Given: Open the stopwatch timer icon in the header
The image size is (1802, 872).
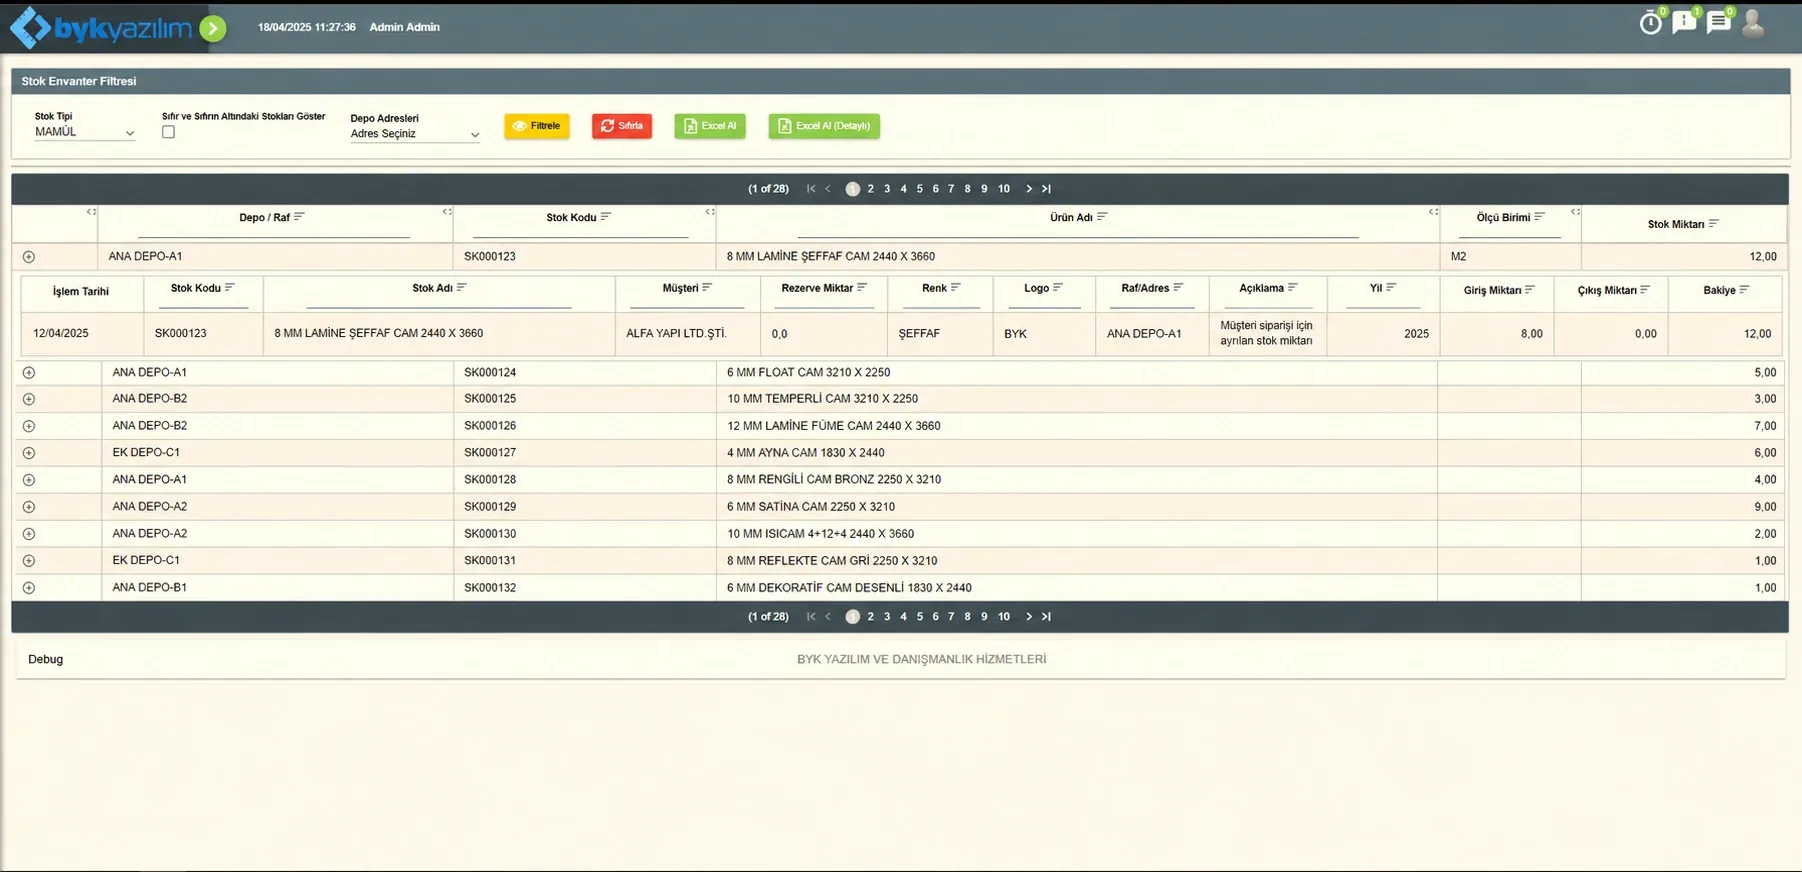Looking at the screenshot, I should [1651, 22].
